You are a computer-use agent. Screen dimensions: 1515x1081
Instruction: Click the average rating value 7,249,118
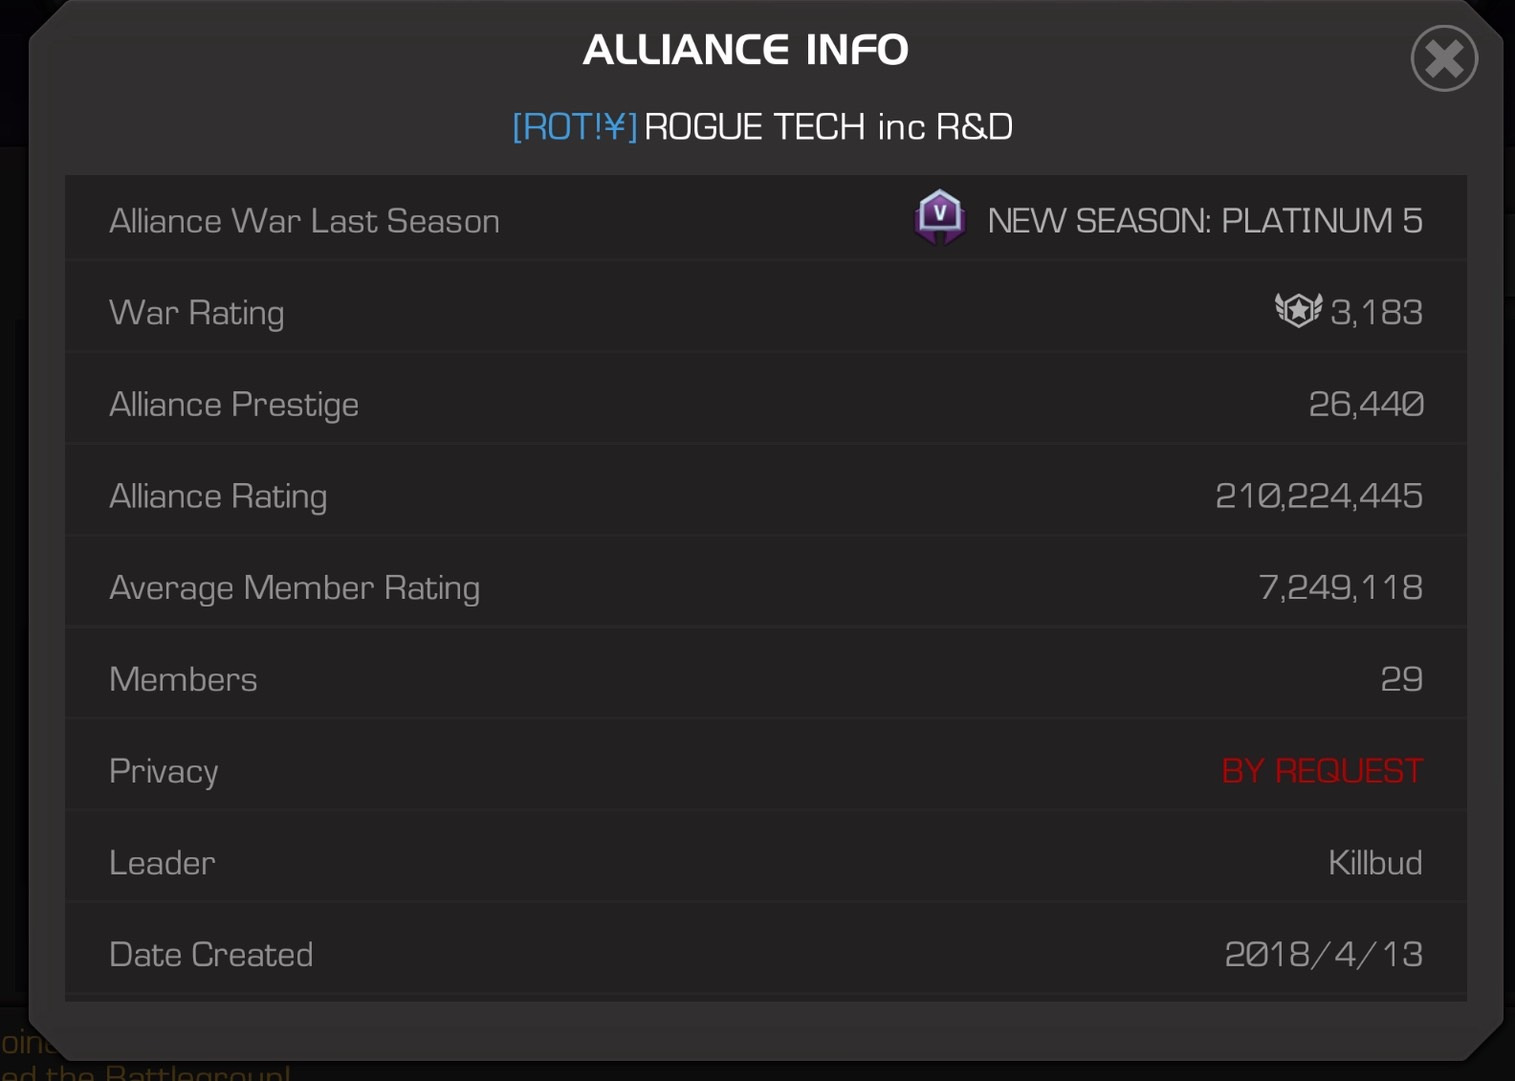pyautogui.click(x=1340, y=588)
